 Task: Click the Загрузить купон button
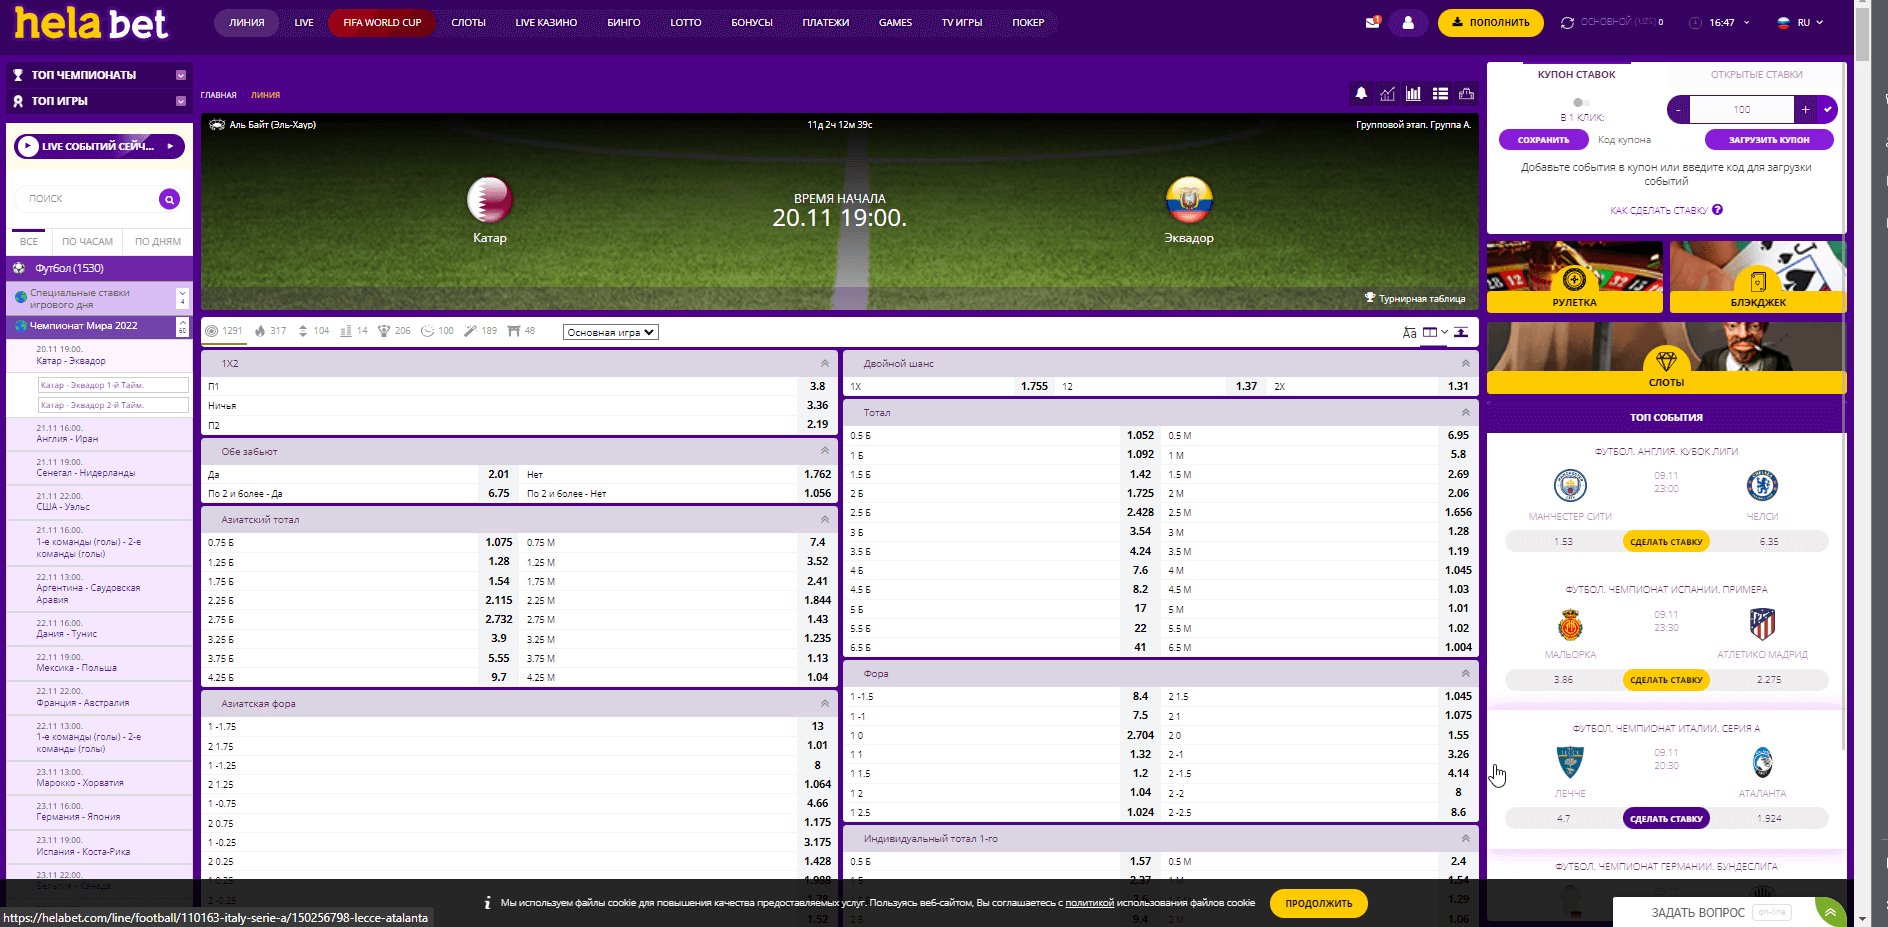1768,140
